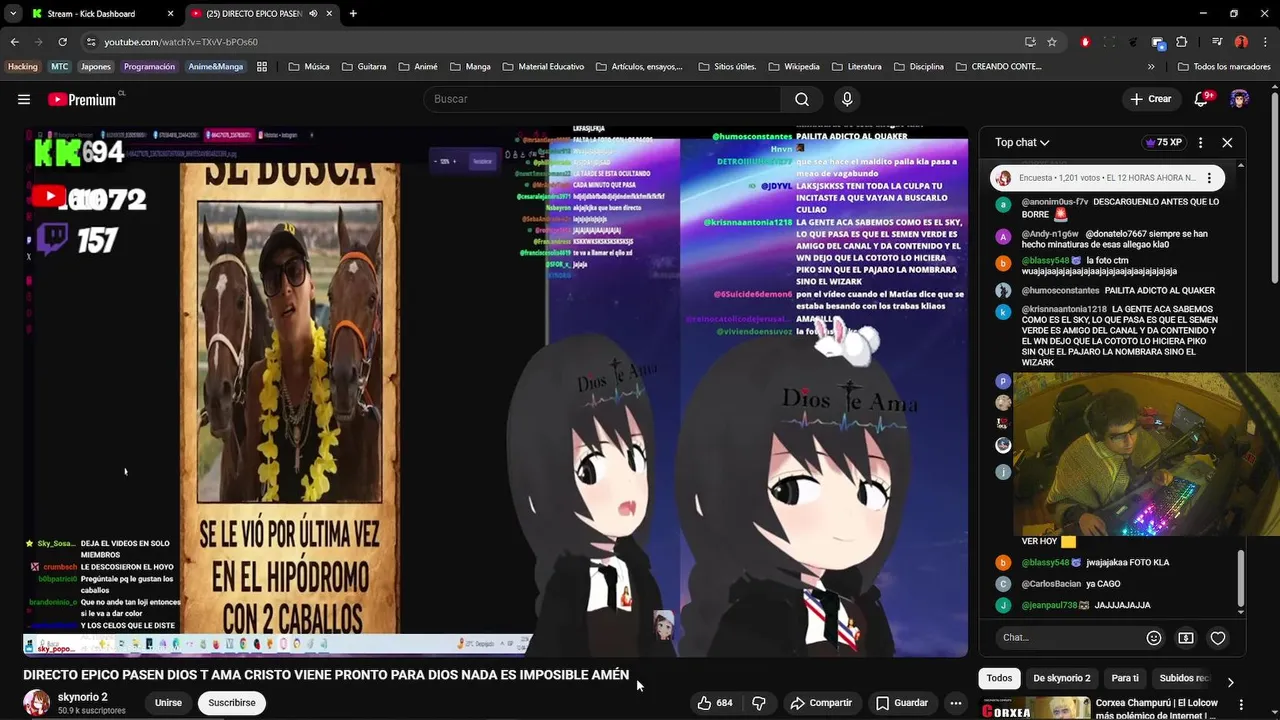Click the youtube.com address bar
Screen dimensions: 1280x720
click(x=550, y=42)
